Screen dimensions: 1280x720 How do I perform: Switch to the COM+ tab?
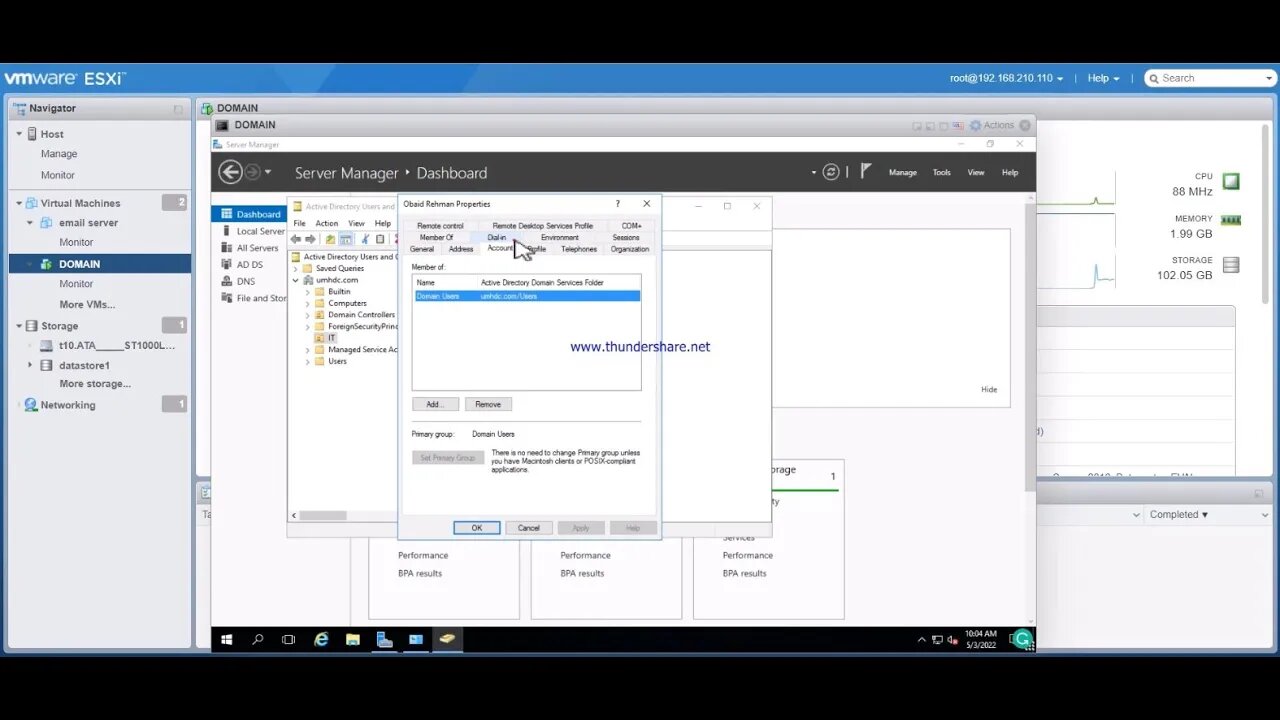pos(631,226)
